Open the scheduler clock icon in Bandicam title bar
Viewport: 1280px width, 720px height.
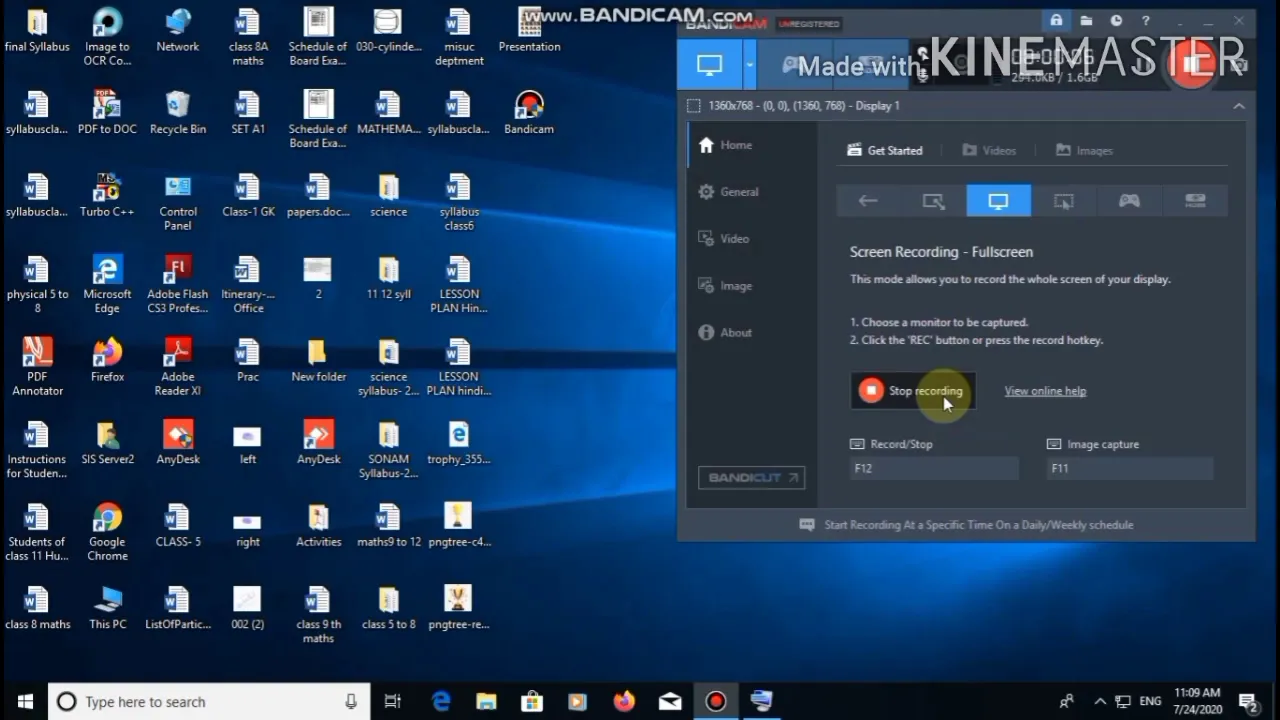(1116, 20)
